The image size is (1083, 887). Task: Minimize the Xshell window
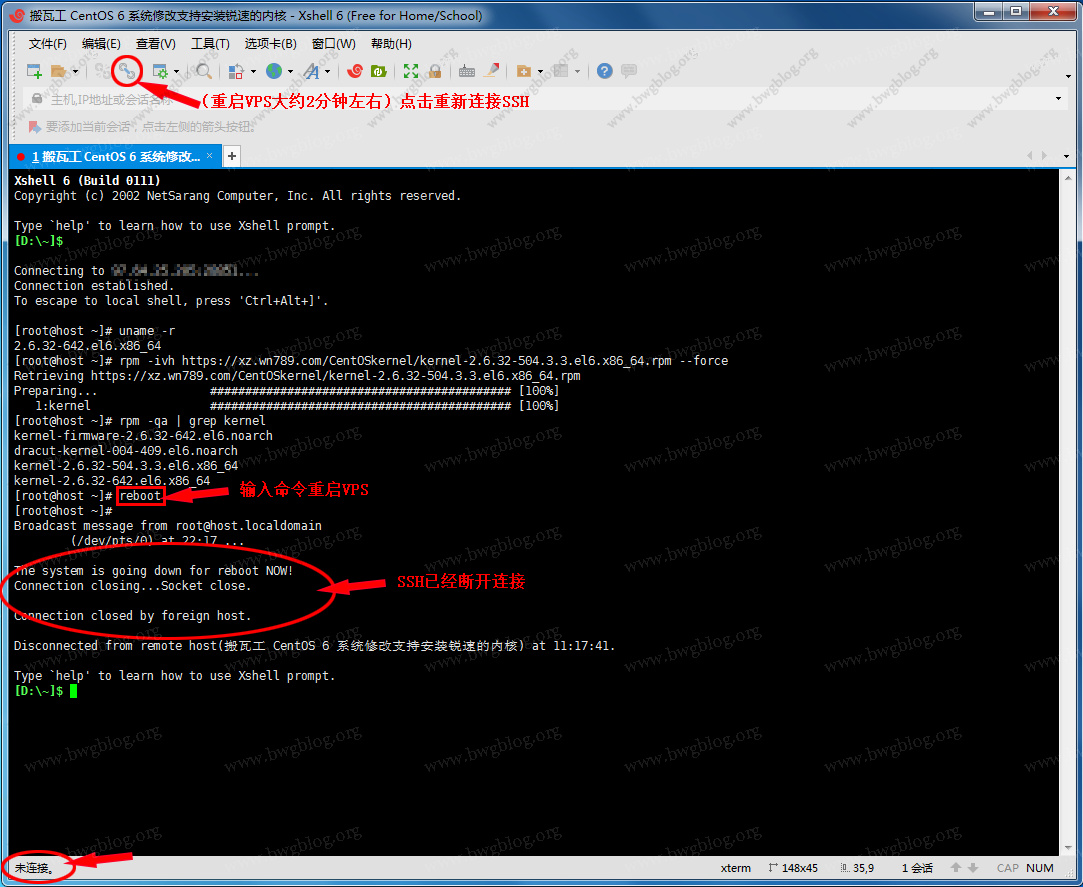(990, 12)
